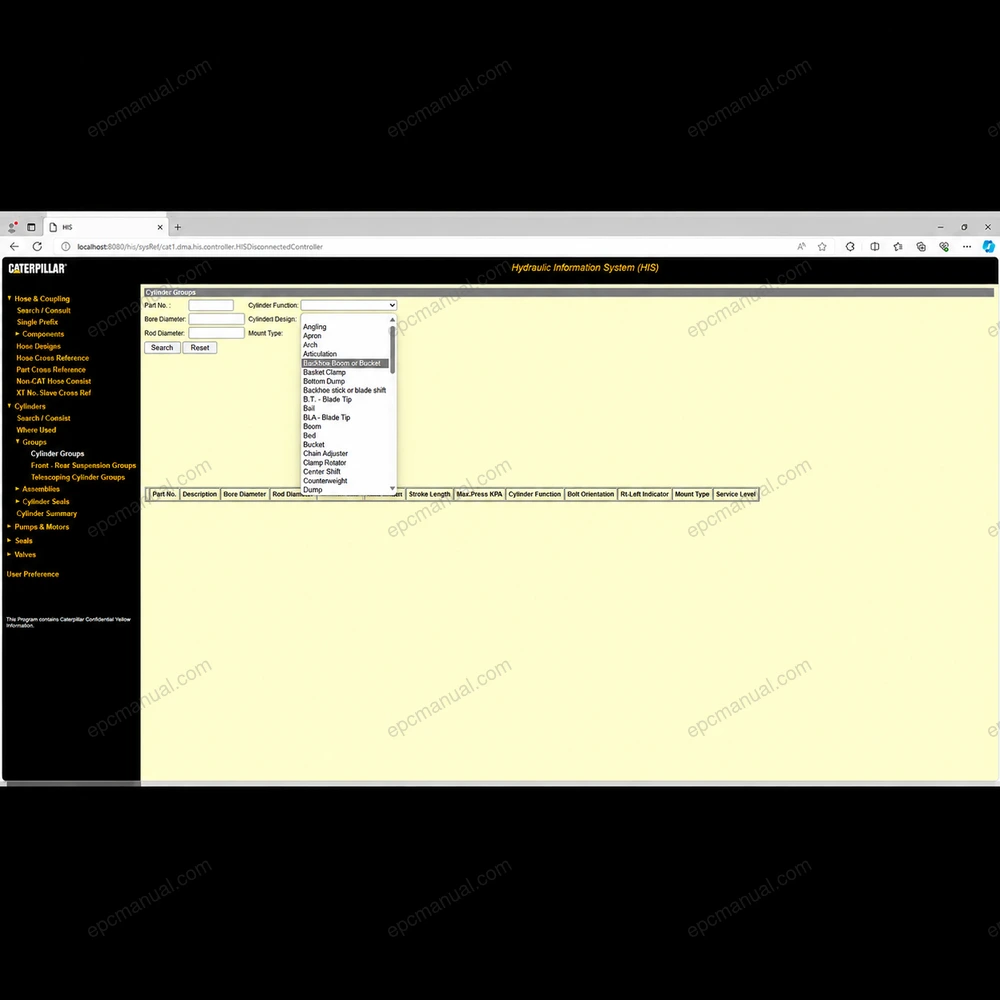Click the dropdown list scroll-down arrow

pos(392,489)
